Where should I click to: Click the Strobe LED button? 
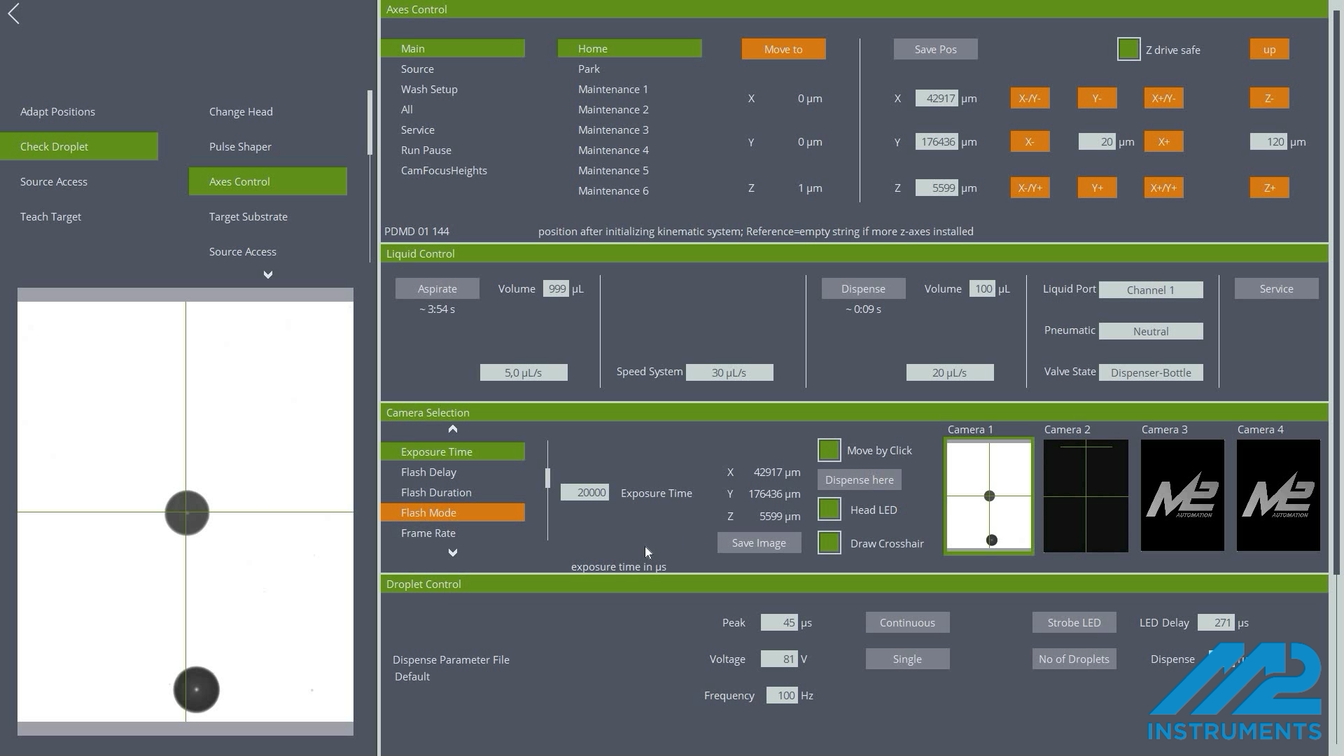pyautogui.click(x=1074, y=622)
